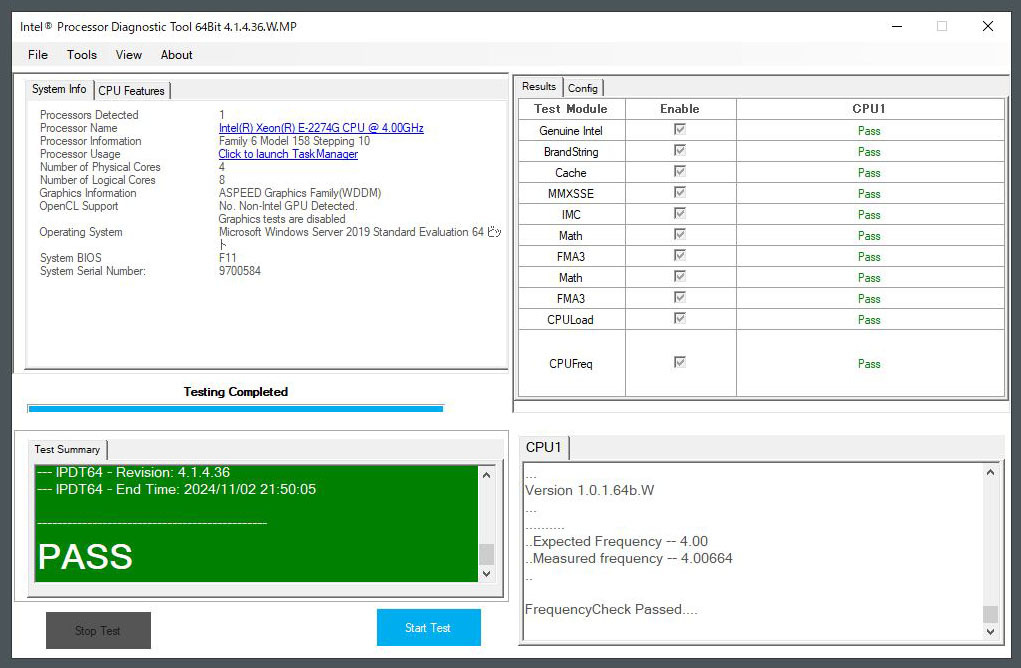Open the File menu
Viewport: 1021px width, 668px height.
tap(38, 55)
